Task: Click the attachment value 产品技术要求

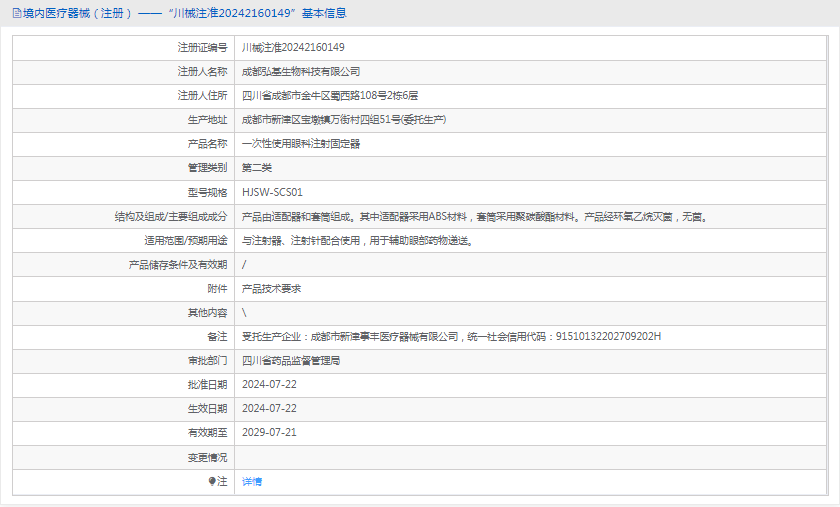Action: click(x=272, y=288)
